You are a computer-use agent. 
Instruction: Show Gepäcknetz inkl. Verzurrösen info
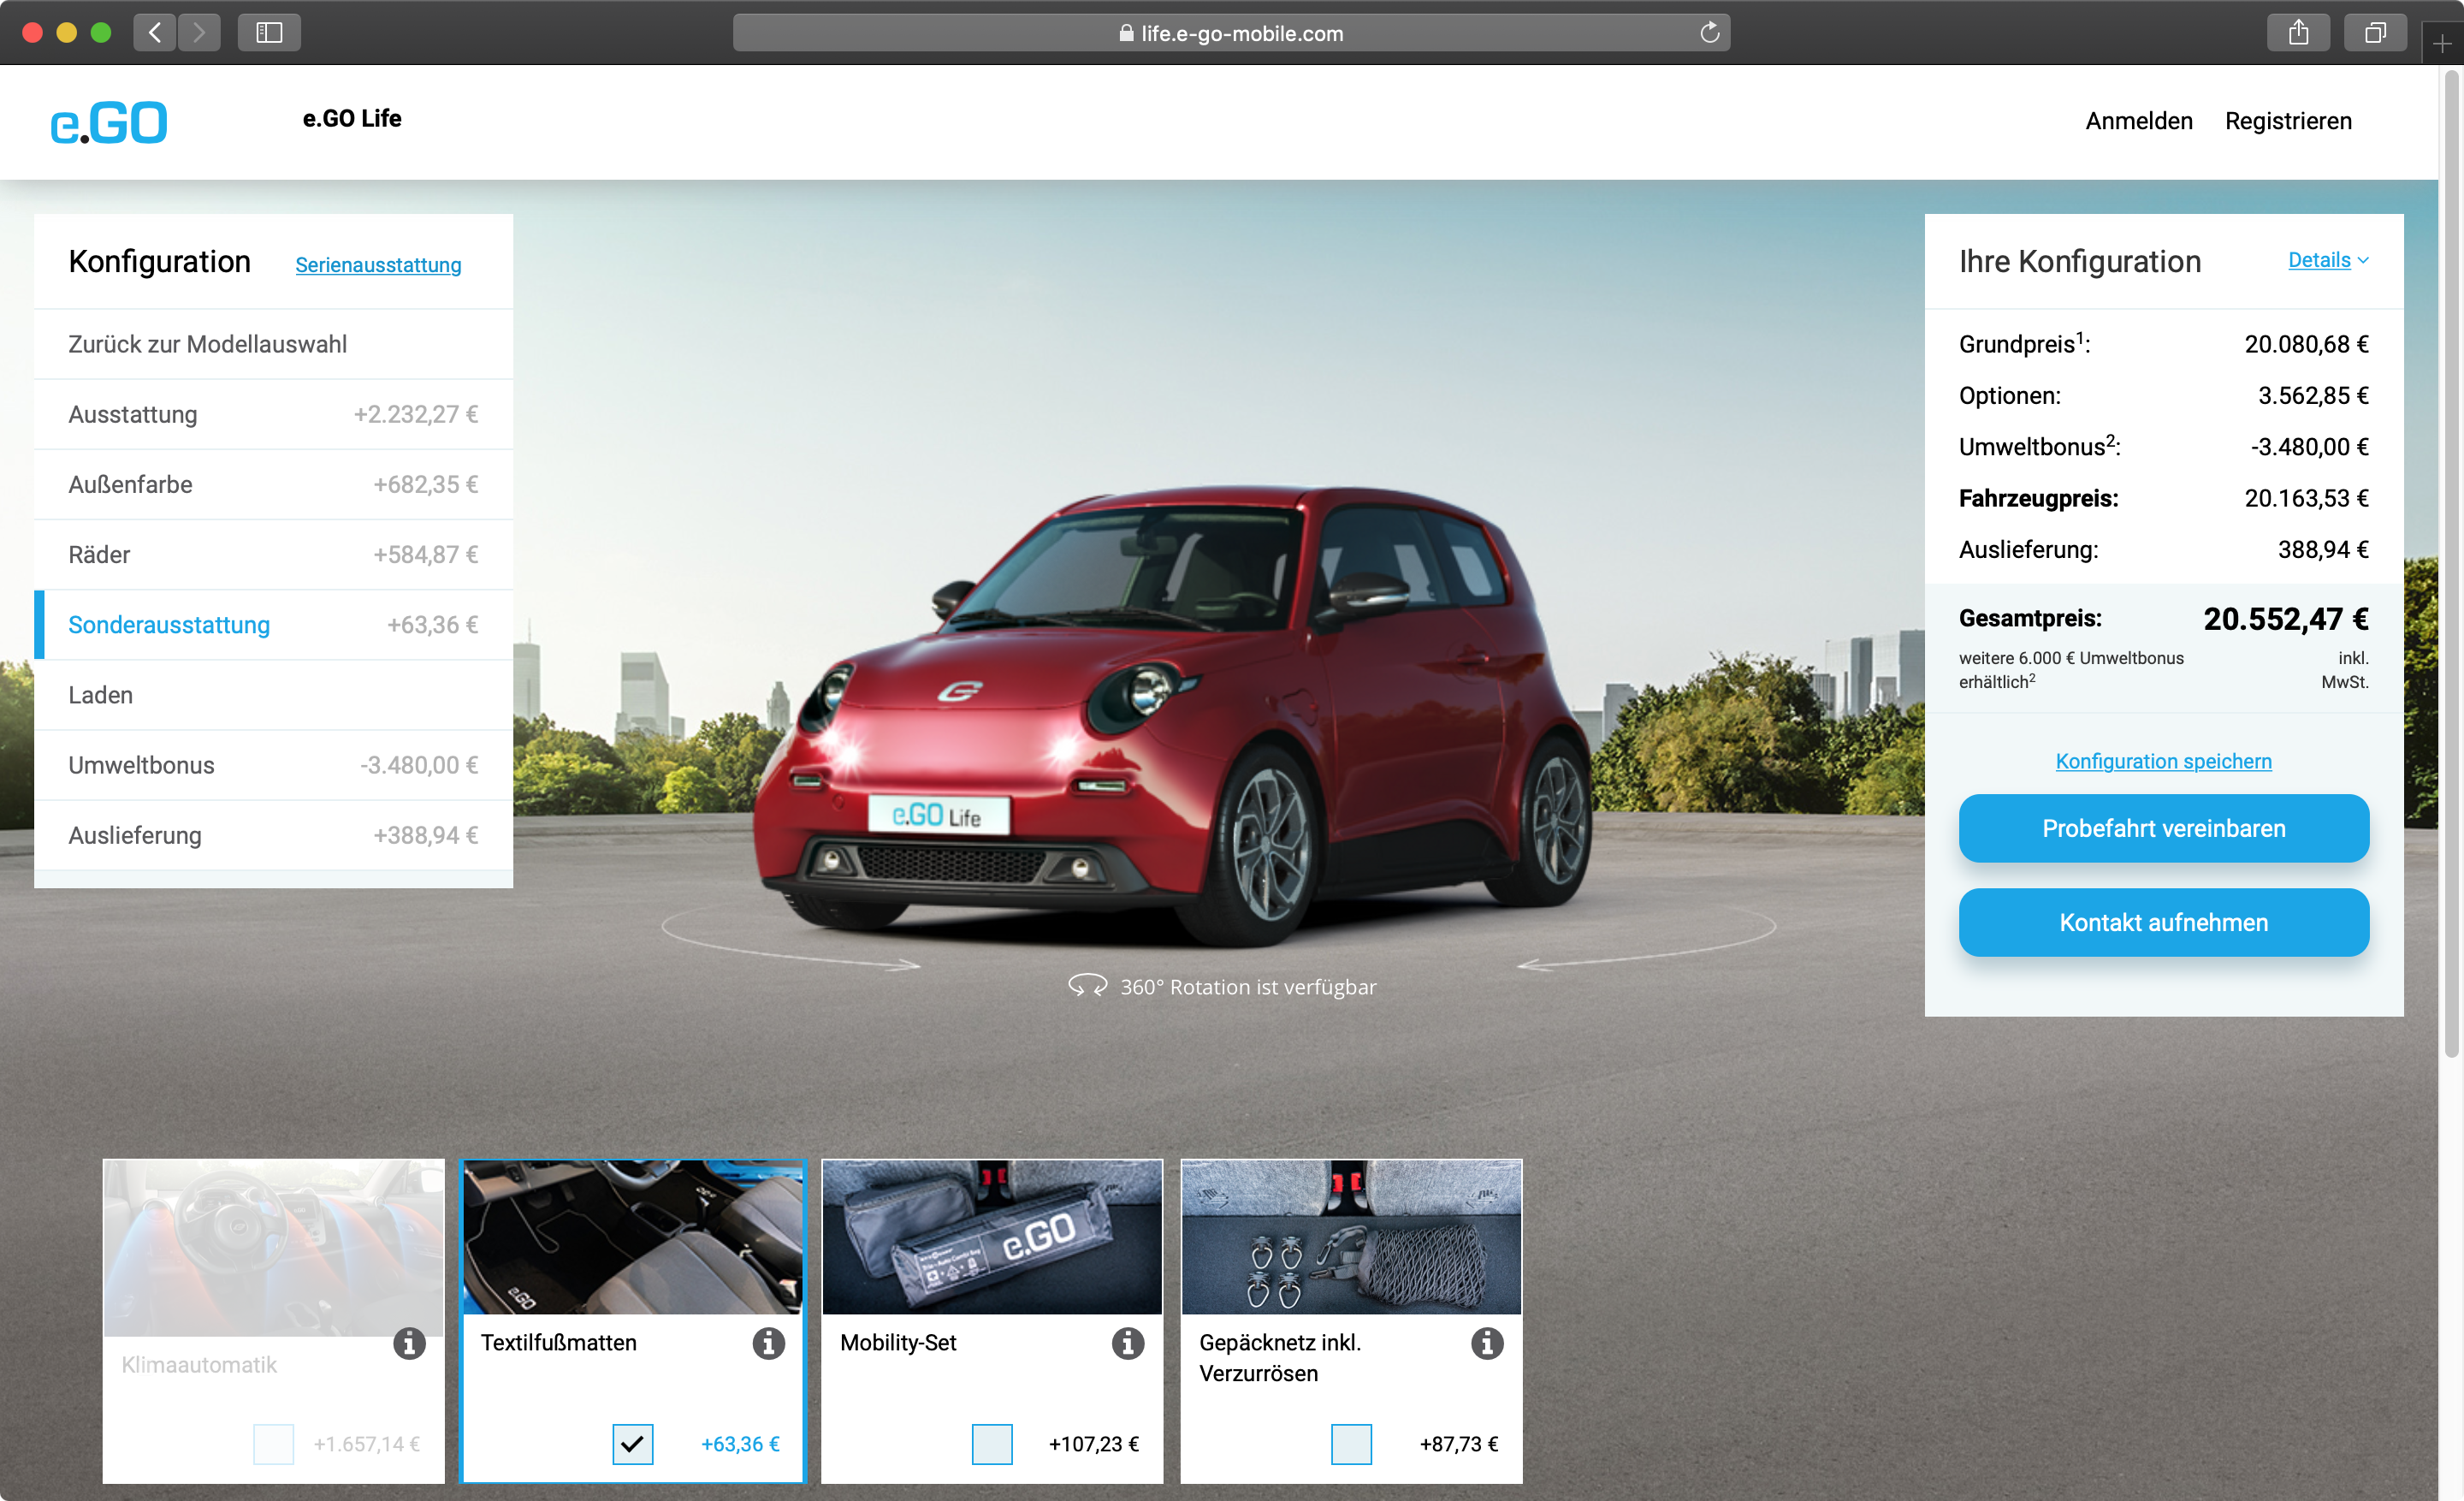(1487, 1343)
